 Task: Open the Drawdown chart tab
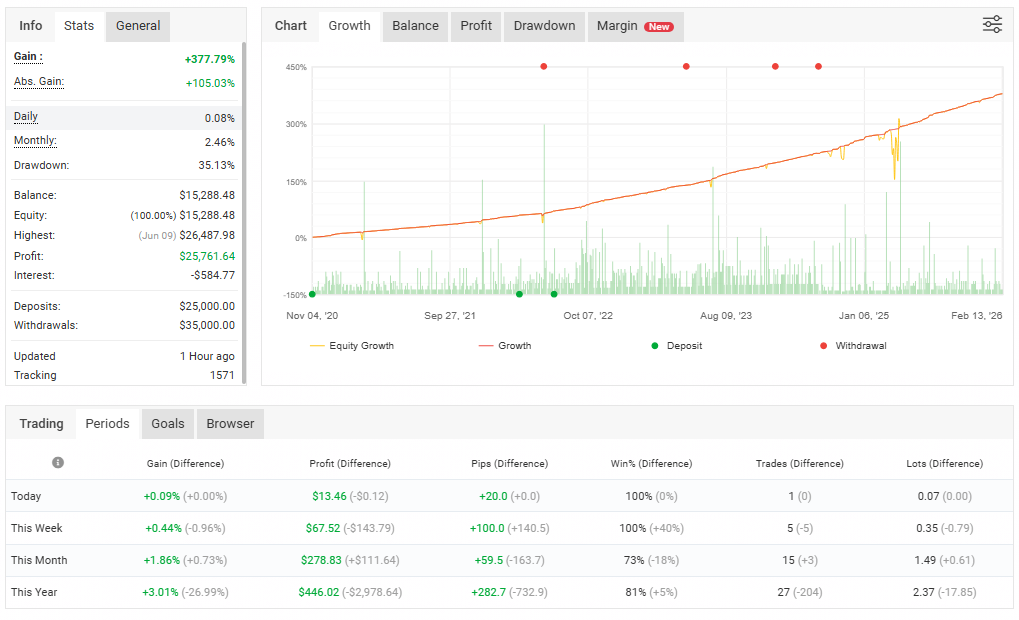544,26
